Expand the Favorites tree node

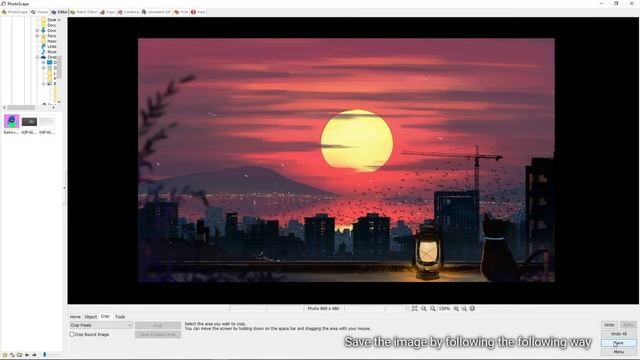37,36
